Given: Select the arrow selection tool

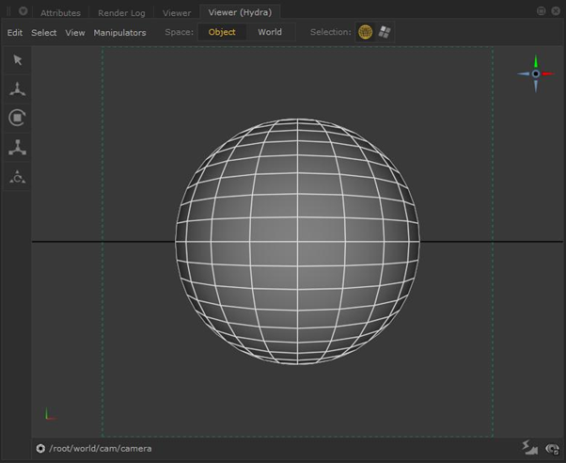Looking at the screenshot, I should tap(17, 60).
